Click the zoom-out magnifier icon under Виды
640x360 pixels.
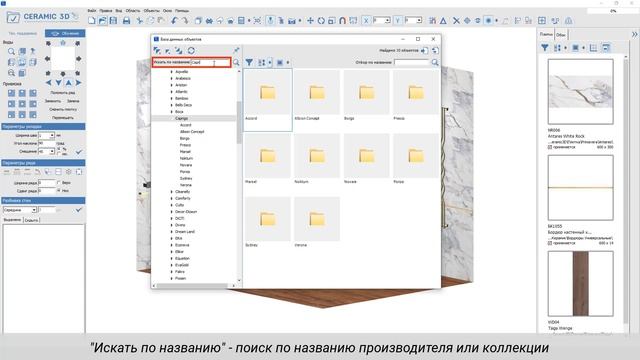[x=11, y=73]
